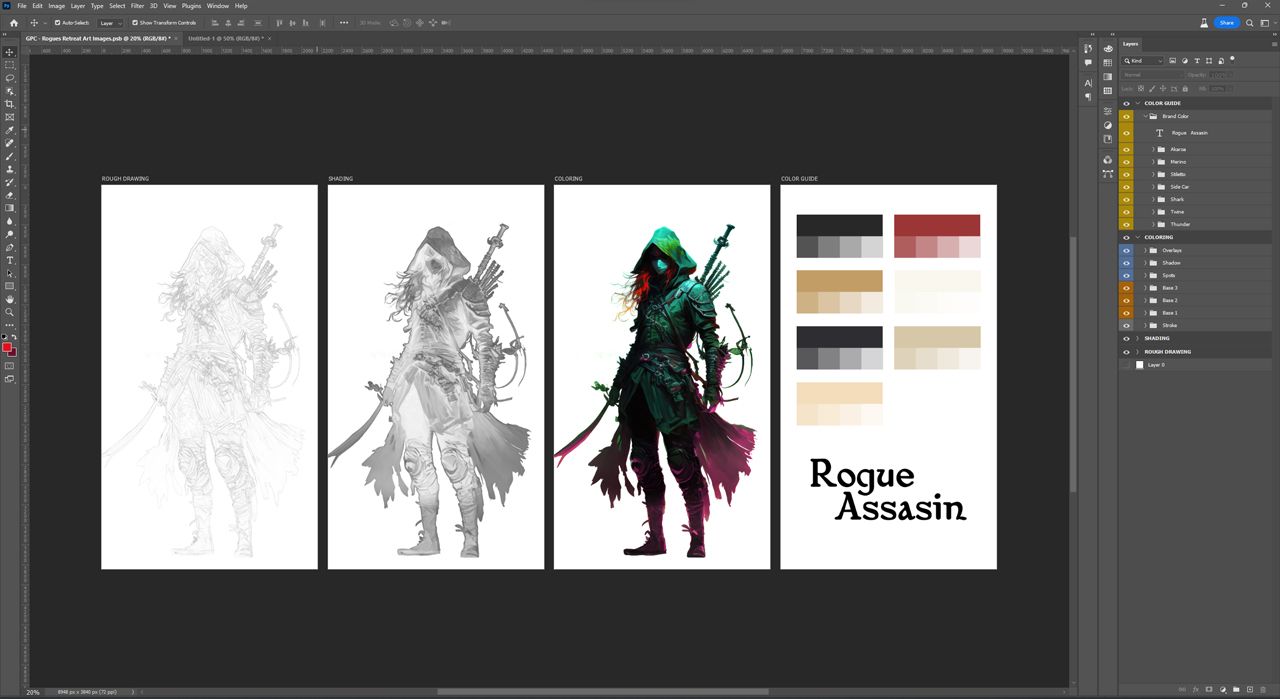Open the Auto-Select Layer dropdown
The height and width of the screenshot is (699, 1280).
point(110,22)
